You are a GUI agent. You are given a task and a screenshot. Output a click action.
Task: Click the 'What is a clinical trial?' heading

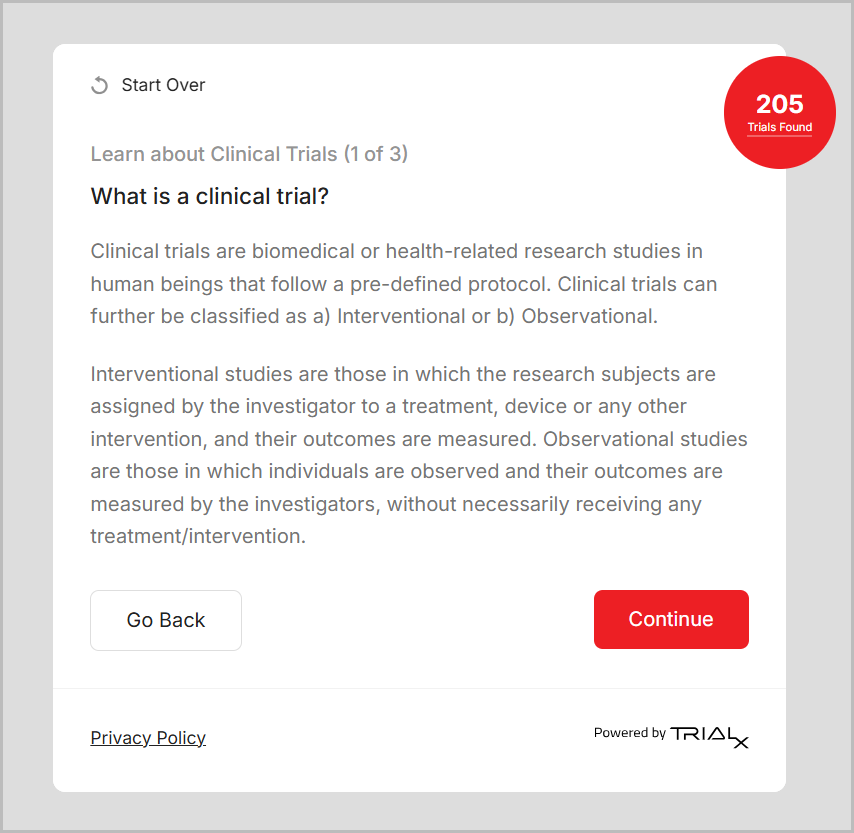coord(210,196)
